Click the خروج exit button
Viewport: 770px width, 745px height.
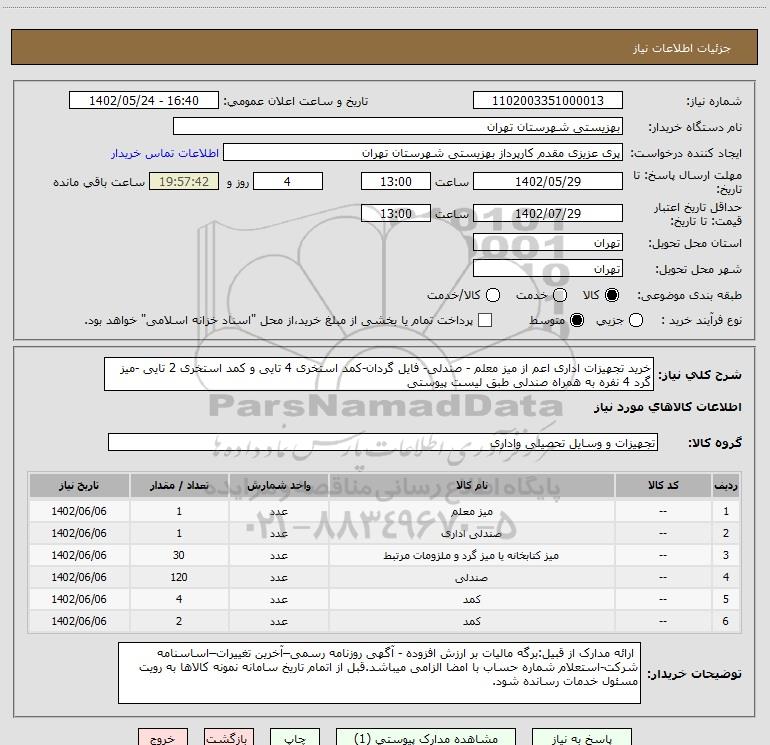click(163, 738)
